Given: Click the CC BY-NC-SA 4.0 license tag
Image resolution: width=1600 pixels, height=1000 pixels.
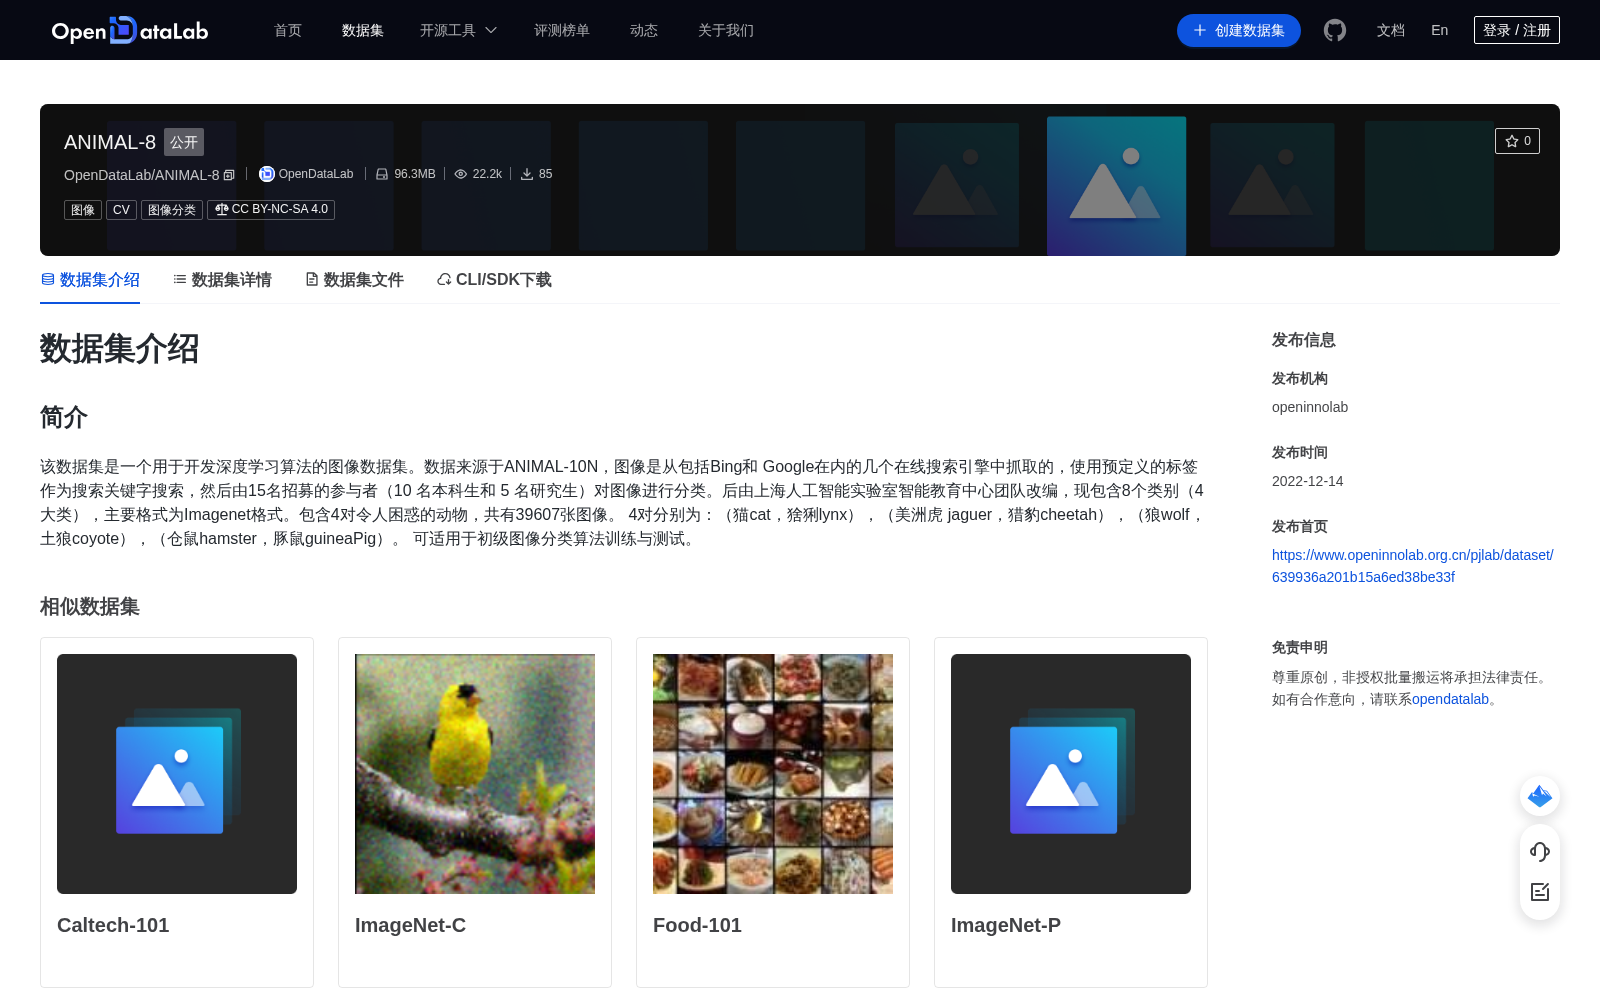Looking at the screenshot, I should pos(271,210).
